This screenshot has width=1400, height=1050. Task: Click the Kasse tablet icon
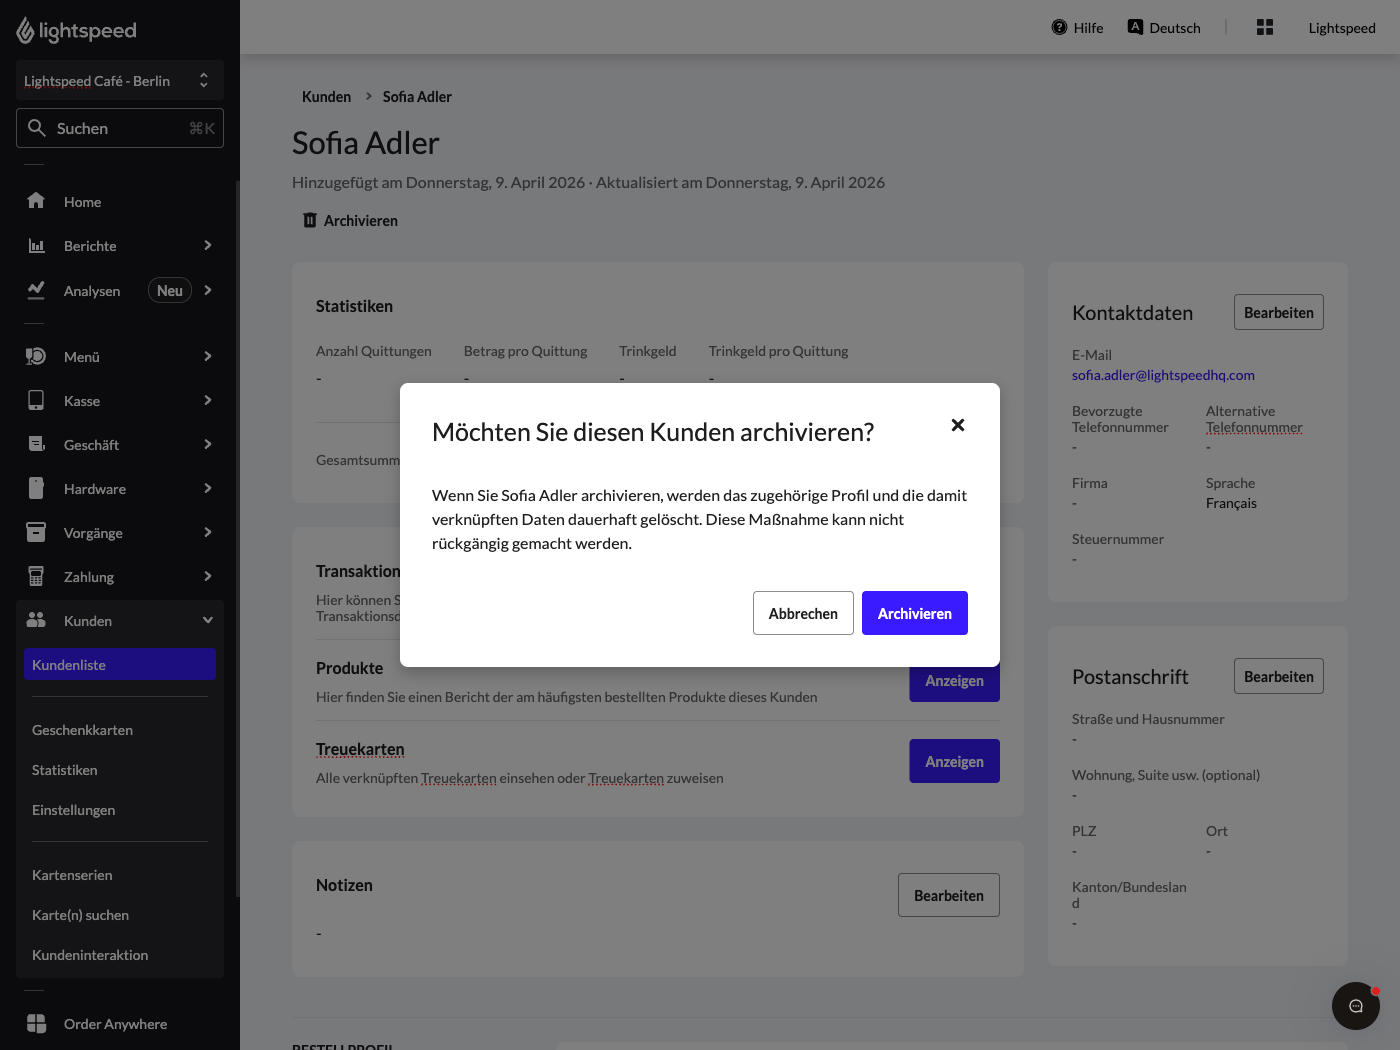(36, 400)
